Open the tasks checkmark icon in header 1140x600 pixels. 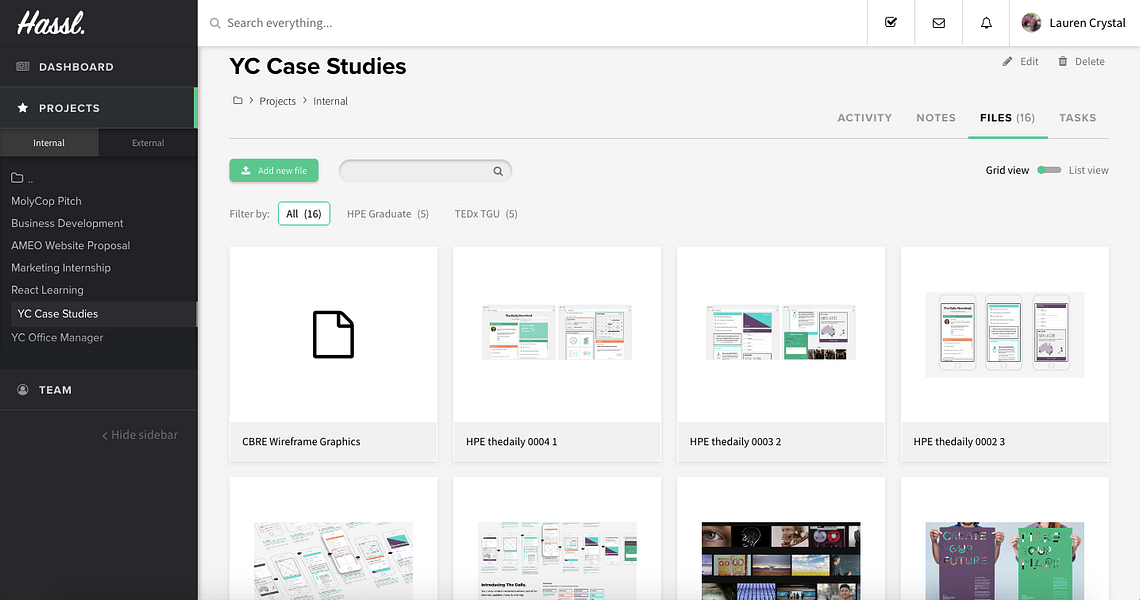[891, 23]
